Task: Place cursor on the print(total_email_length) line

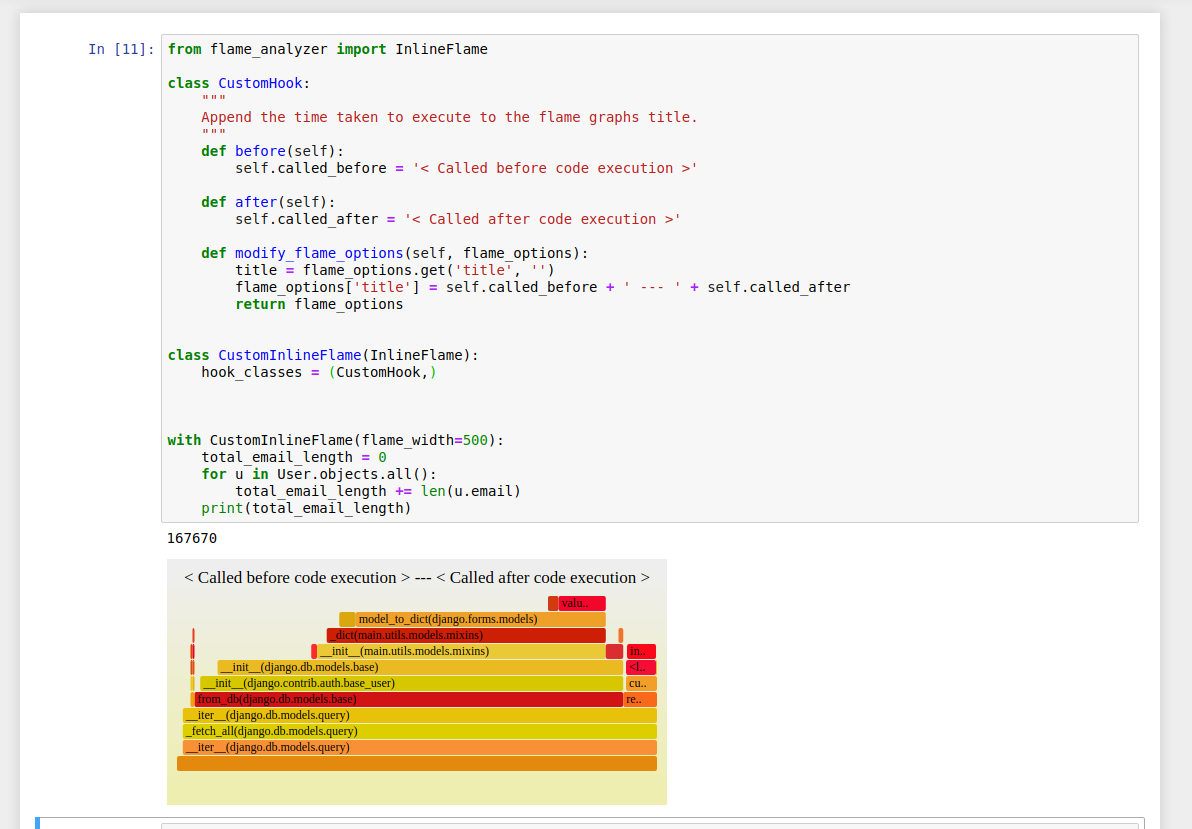Action: click(x=306, y=508)
